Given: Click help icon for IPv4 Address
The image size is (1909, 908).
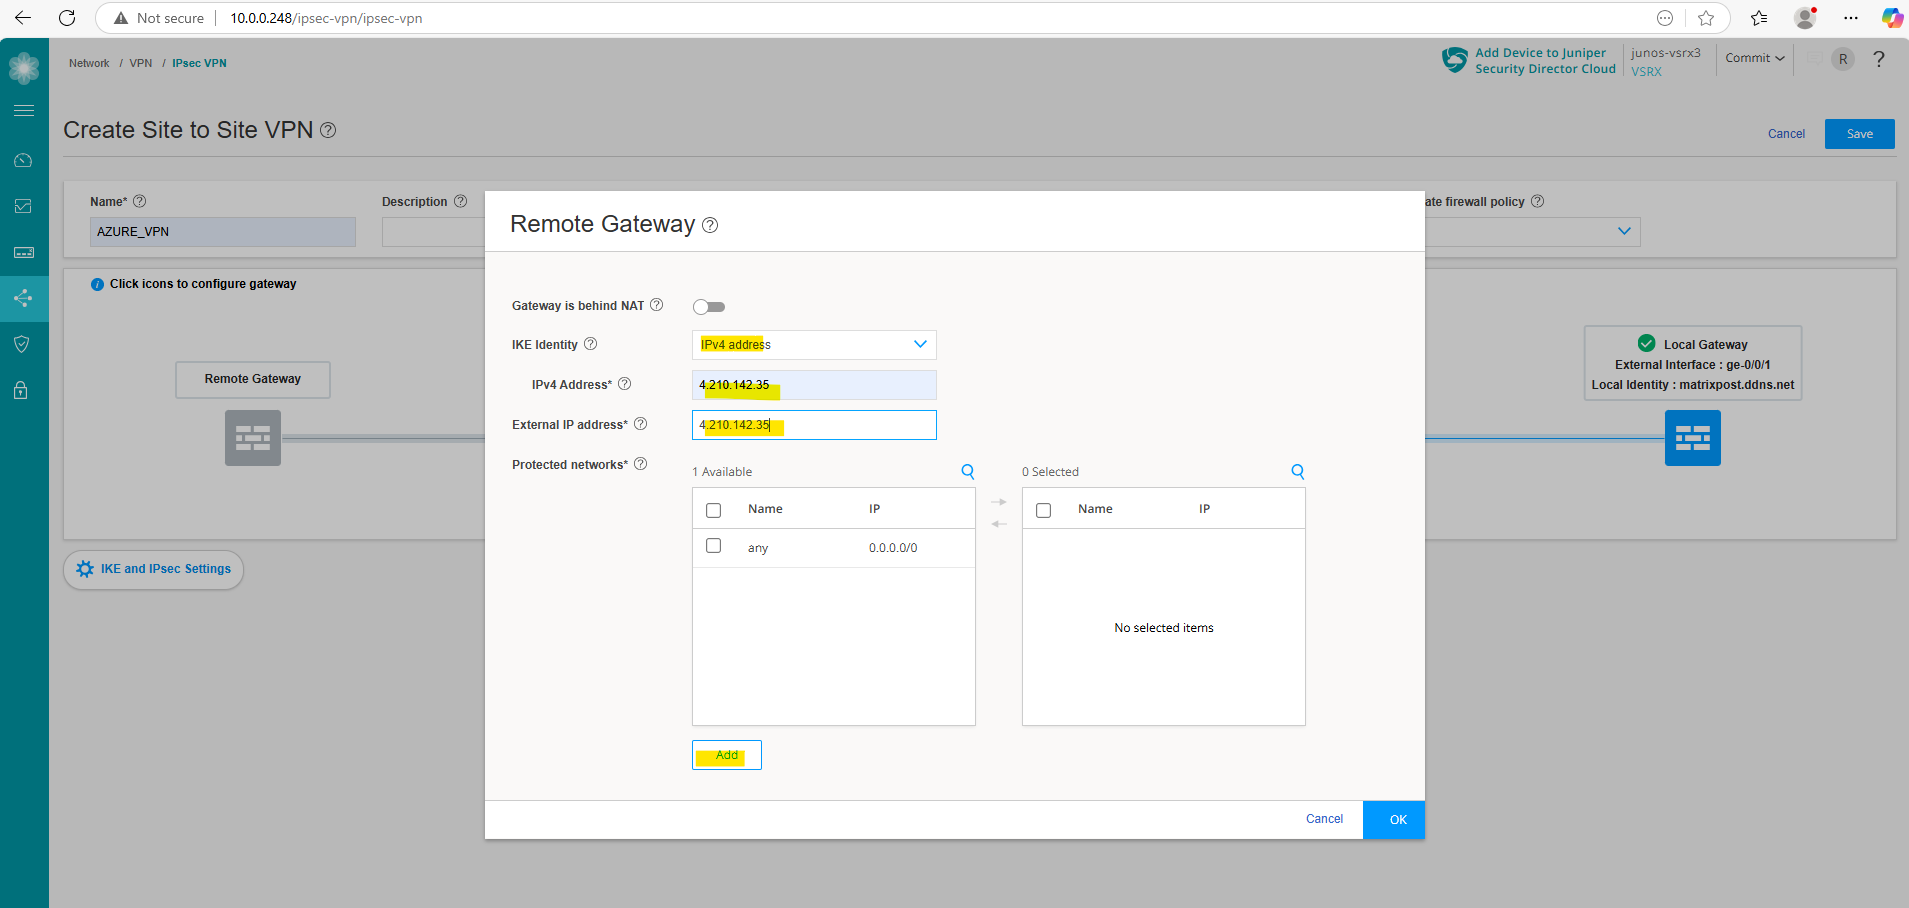Looking at the screenshot, I should [625, 384].
